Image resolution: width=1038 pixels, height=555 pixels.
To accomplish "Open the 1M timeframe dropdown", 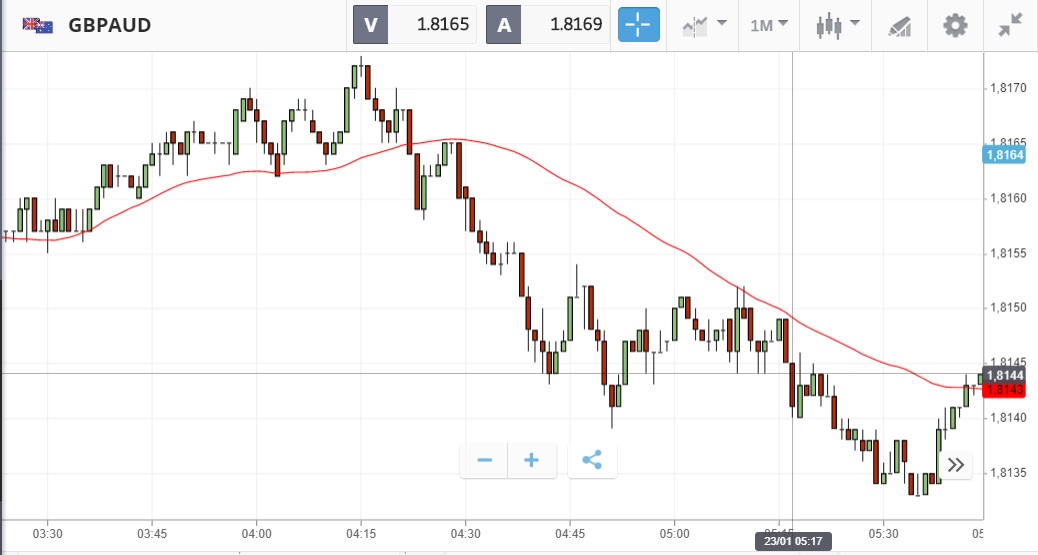I will 768,25.
